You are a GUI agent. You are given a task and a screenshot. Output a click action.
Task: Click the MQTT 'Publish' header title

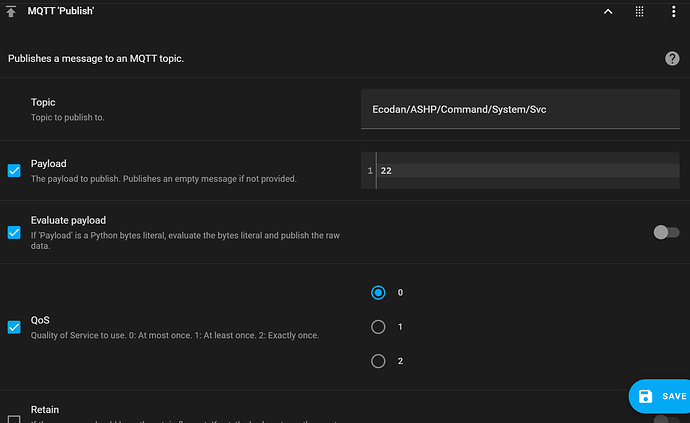pyautogui.click(x=61, y=11)
